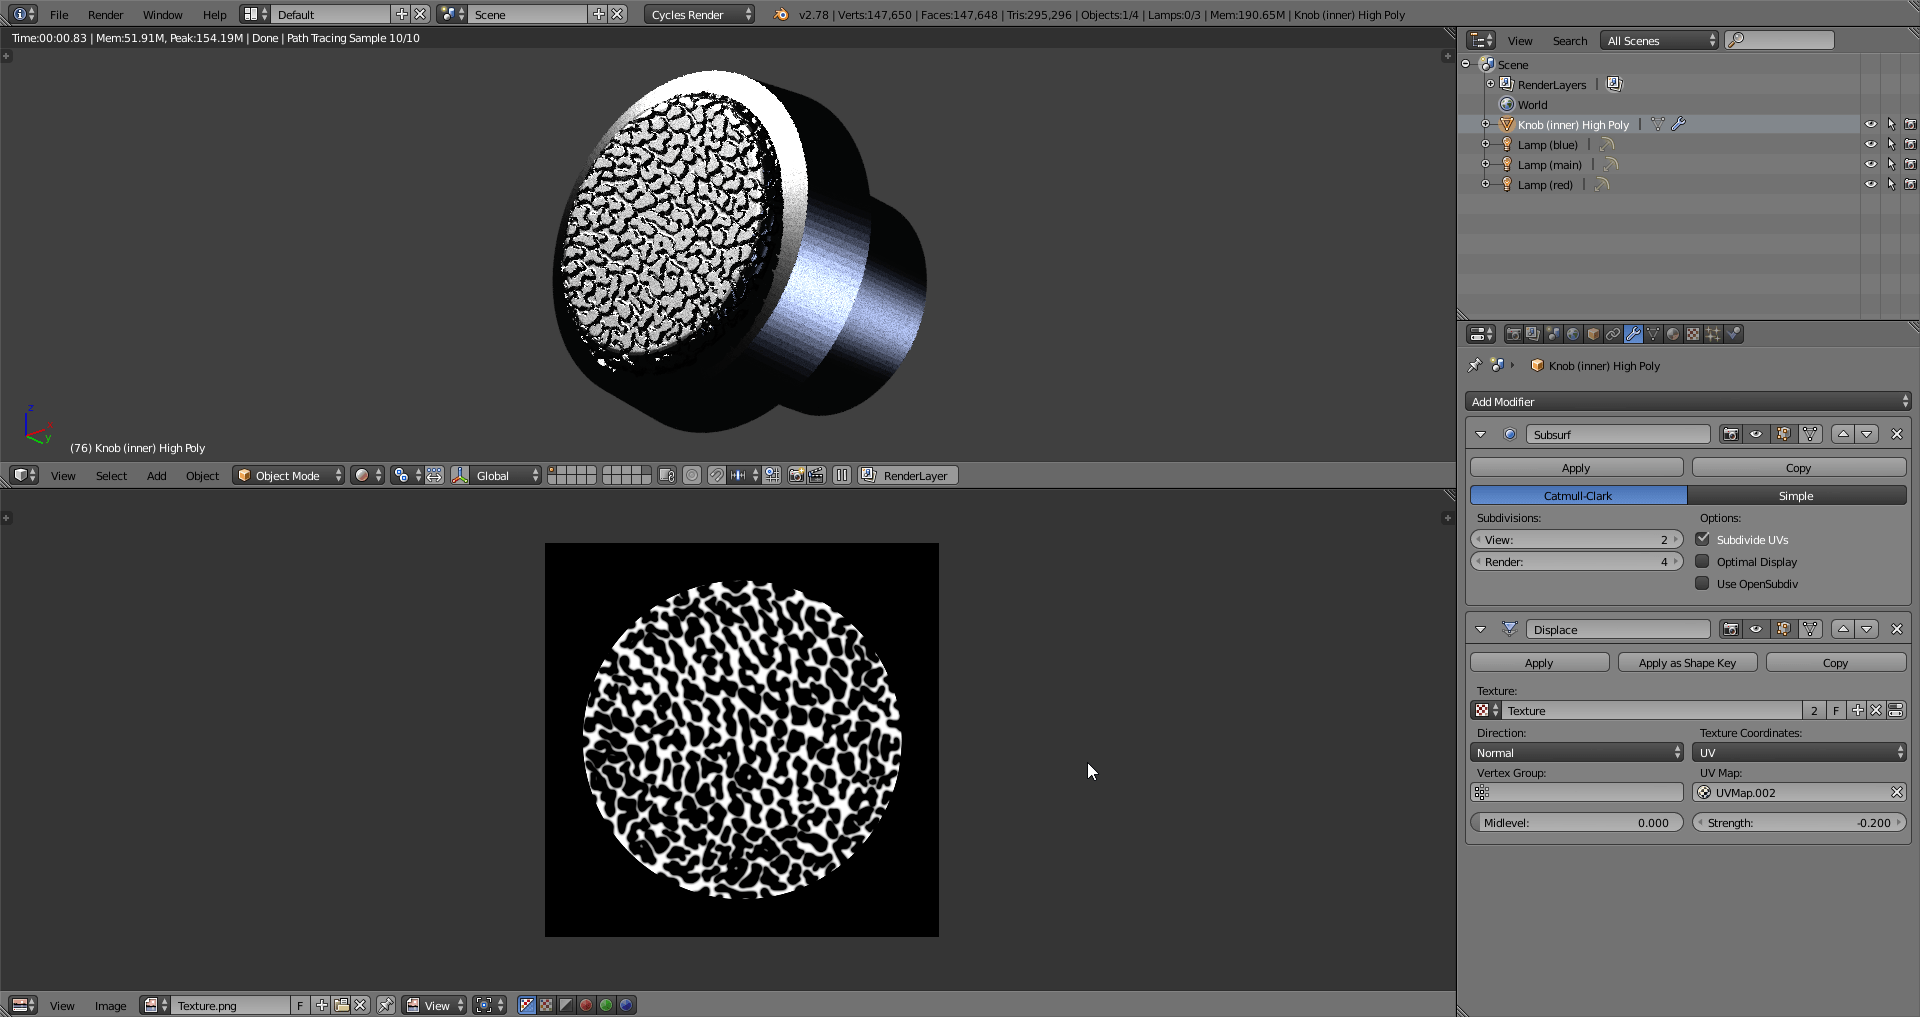Open the Render menu in the top bar
The height and width of the screenshot is (1017, 1920).
[105, 14]
